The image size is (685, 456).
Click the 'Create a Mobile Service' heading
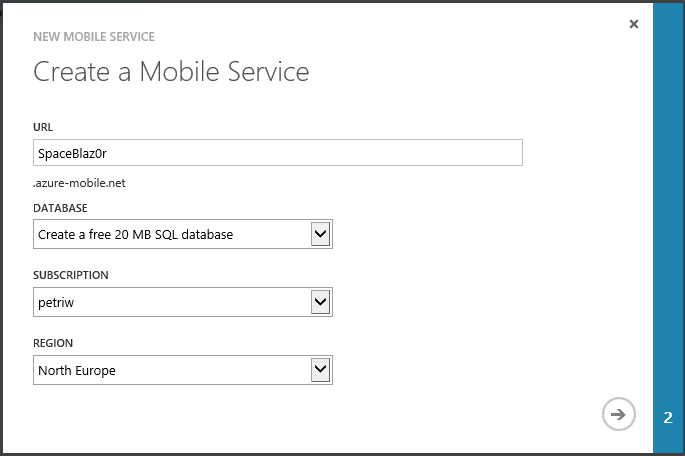[x=171, y=72]
